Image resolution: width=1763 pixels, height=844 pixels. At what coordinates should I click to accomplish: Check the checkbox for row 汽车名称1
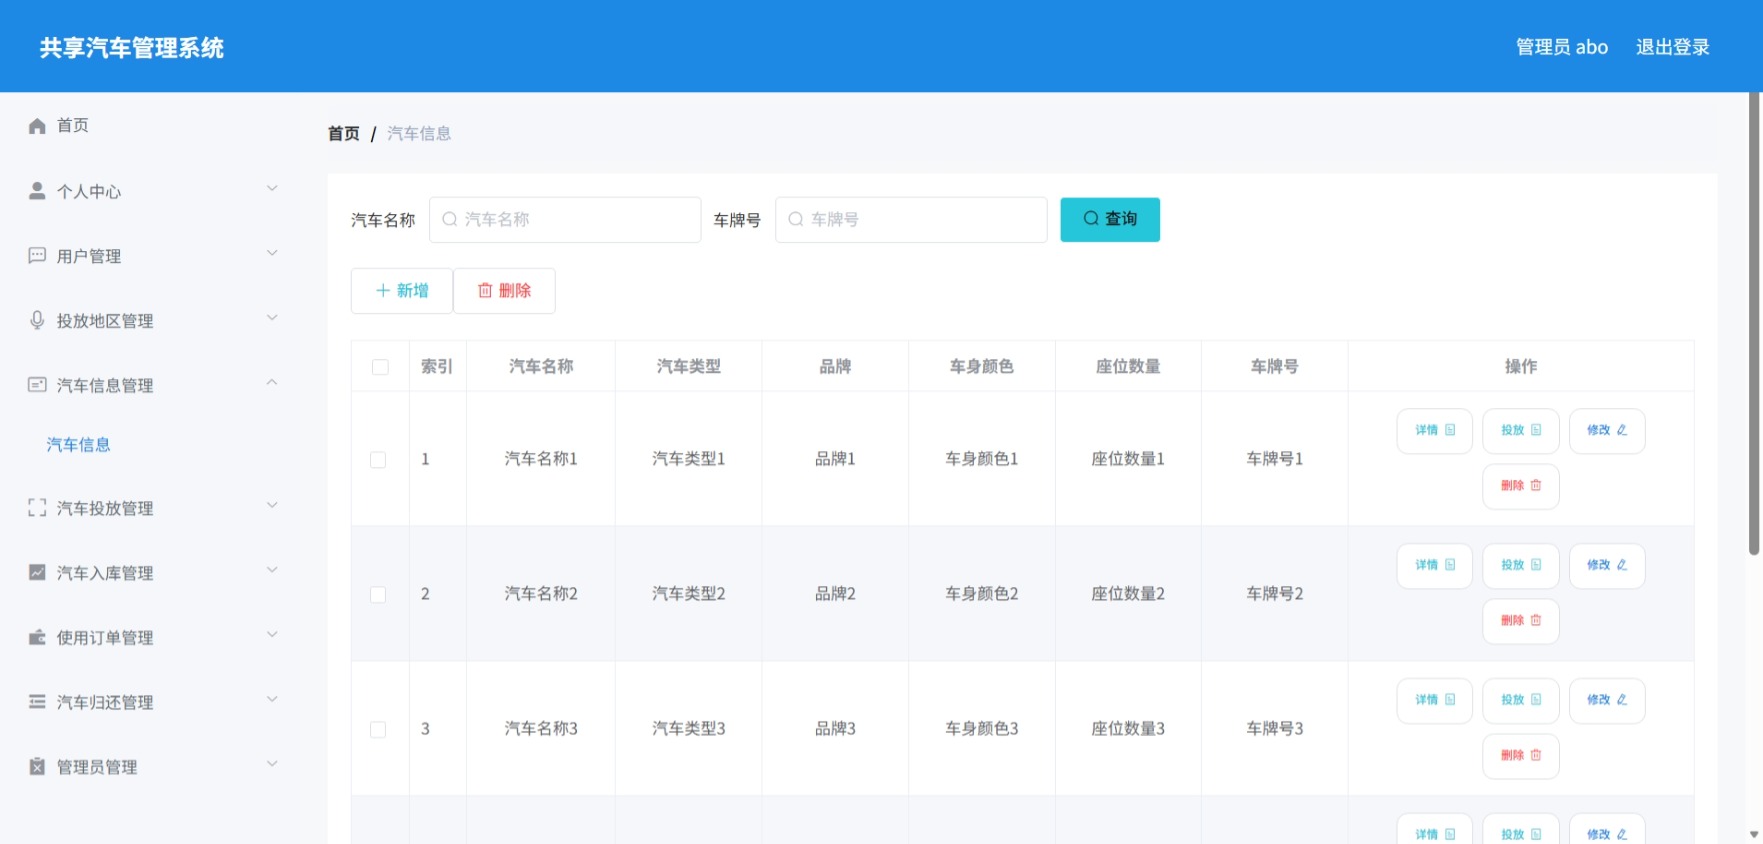378,459
